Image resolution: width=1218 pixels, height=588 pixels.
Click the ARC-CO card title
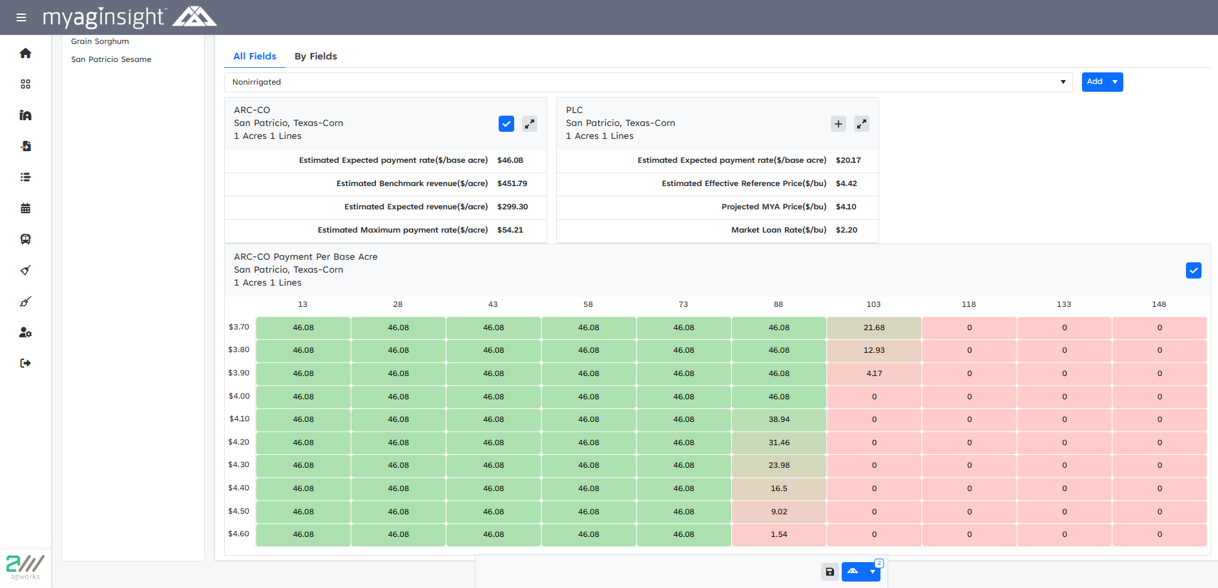coord(252,110)
